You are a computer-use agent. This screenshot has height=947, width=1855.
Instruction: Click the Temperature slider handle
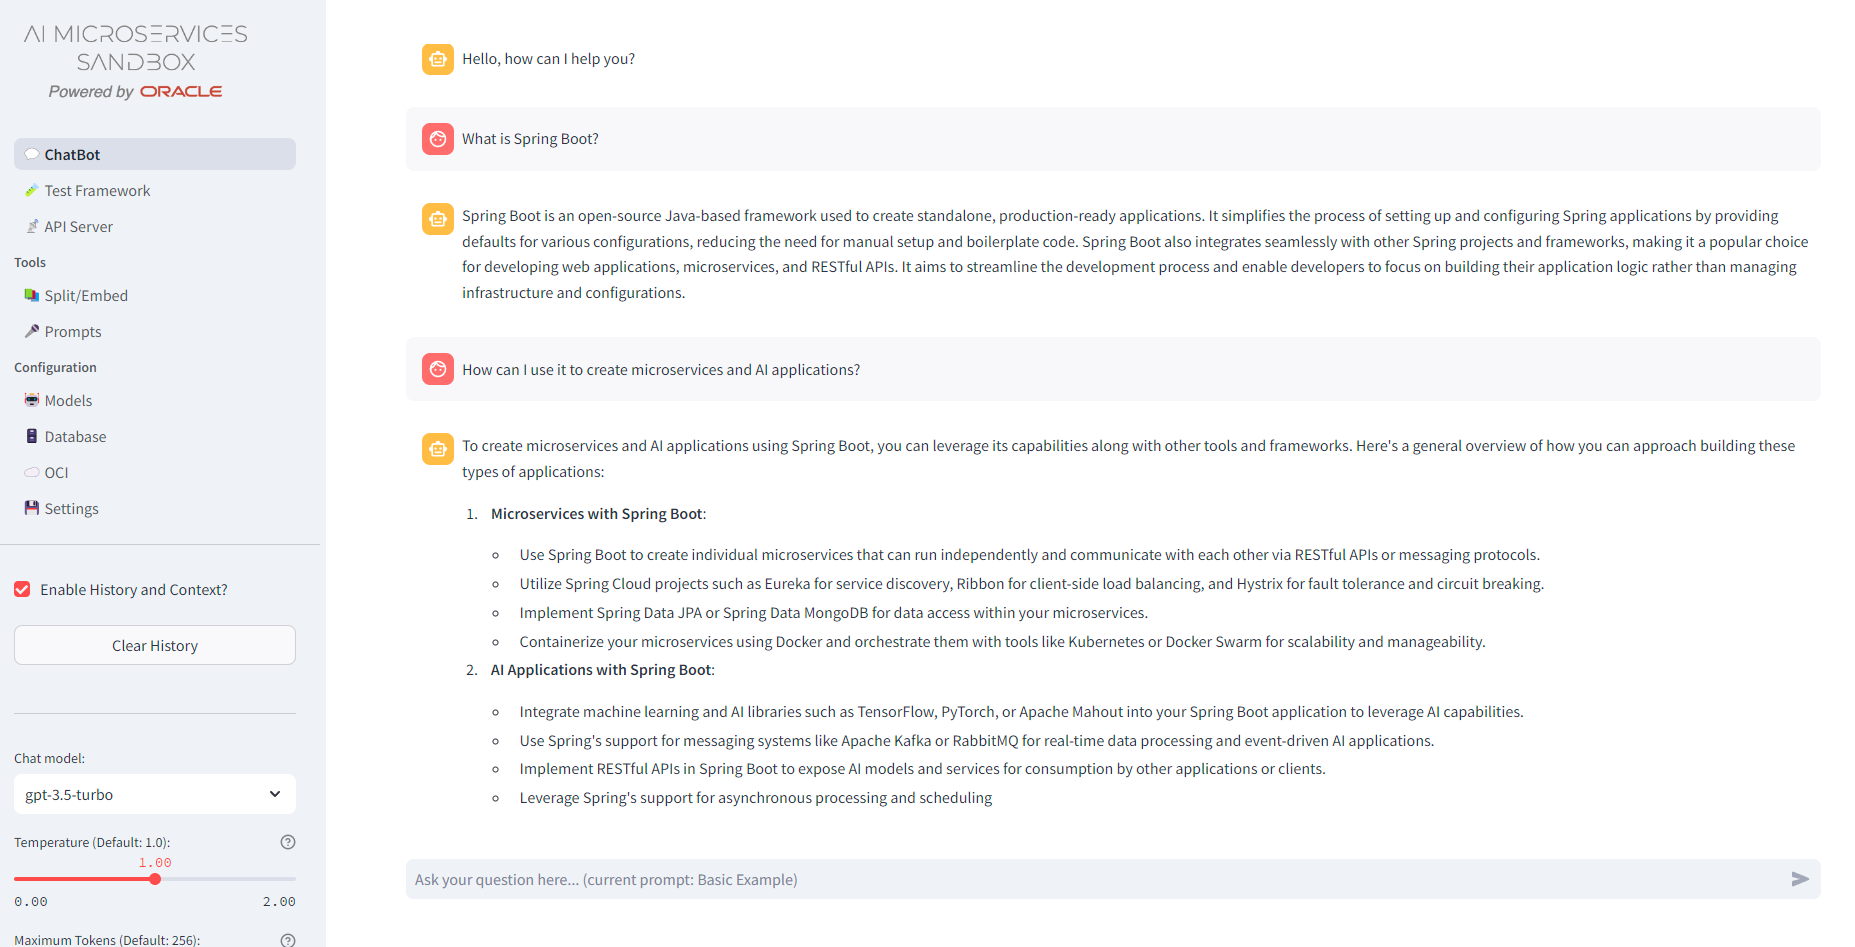[155, 879]
